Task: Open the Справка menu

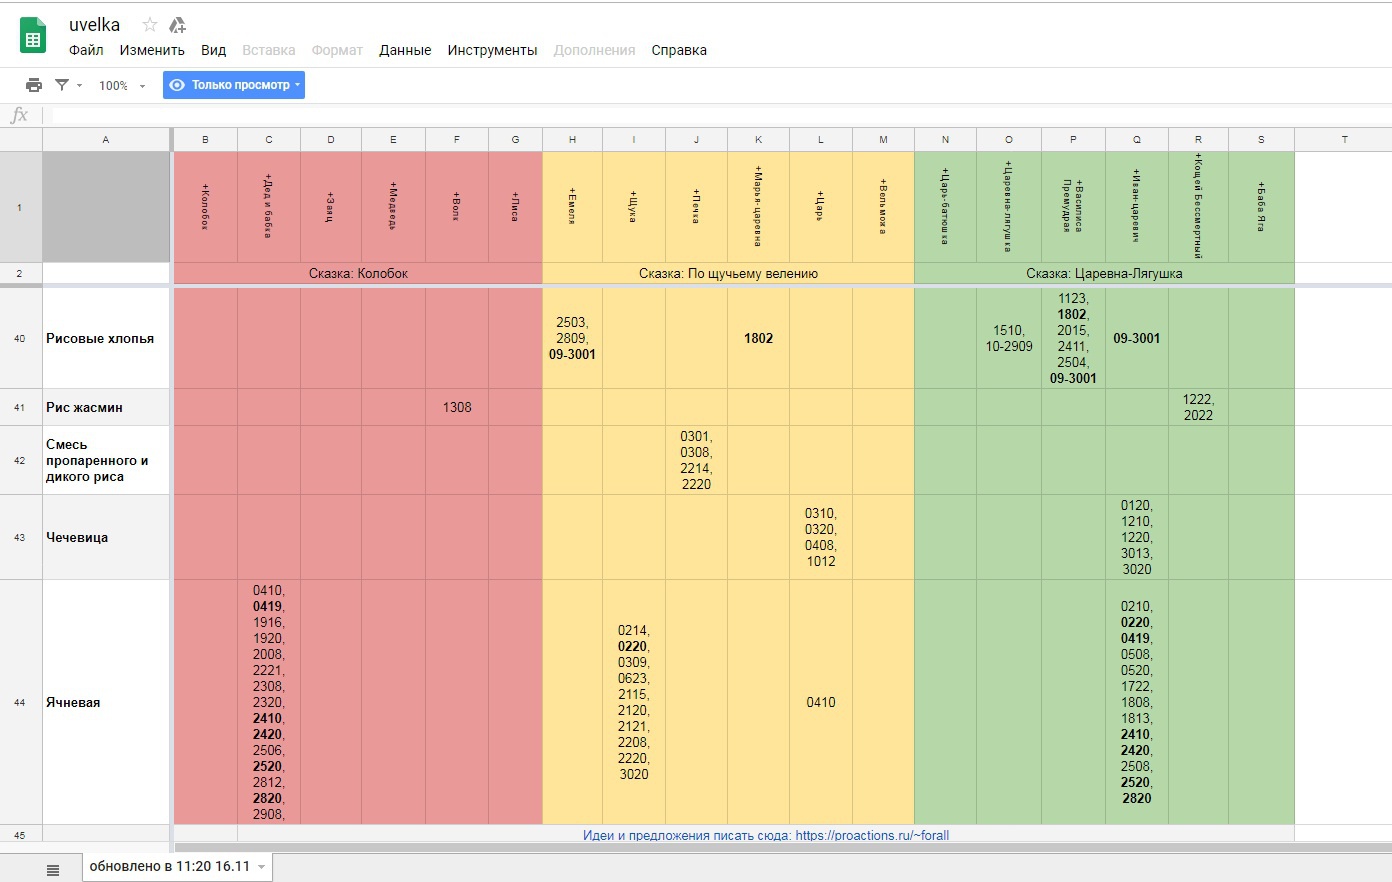Action: coord(679,50)
